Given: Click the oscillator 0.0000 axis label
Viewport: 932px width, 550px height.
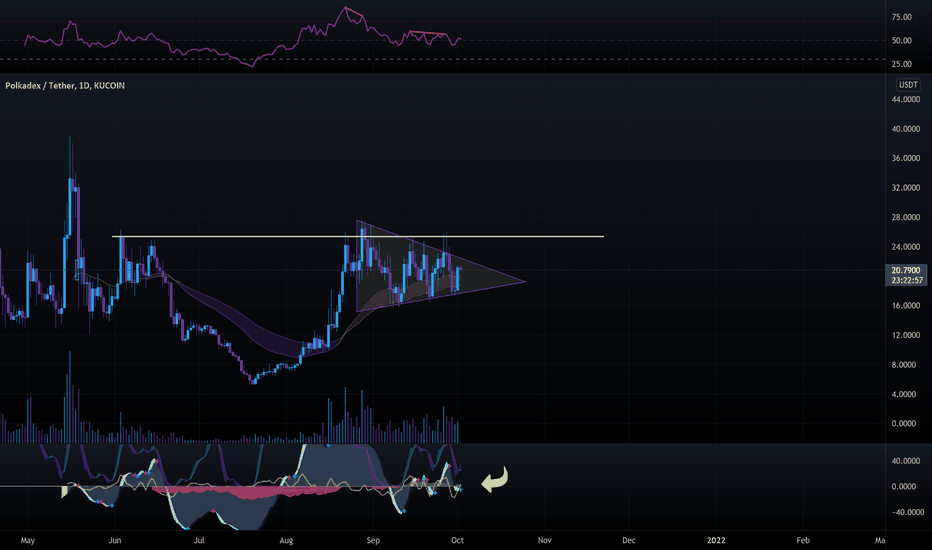Looking at the screenshot, I should pos(903,486).
